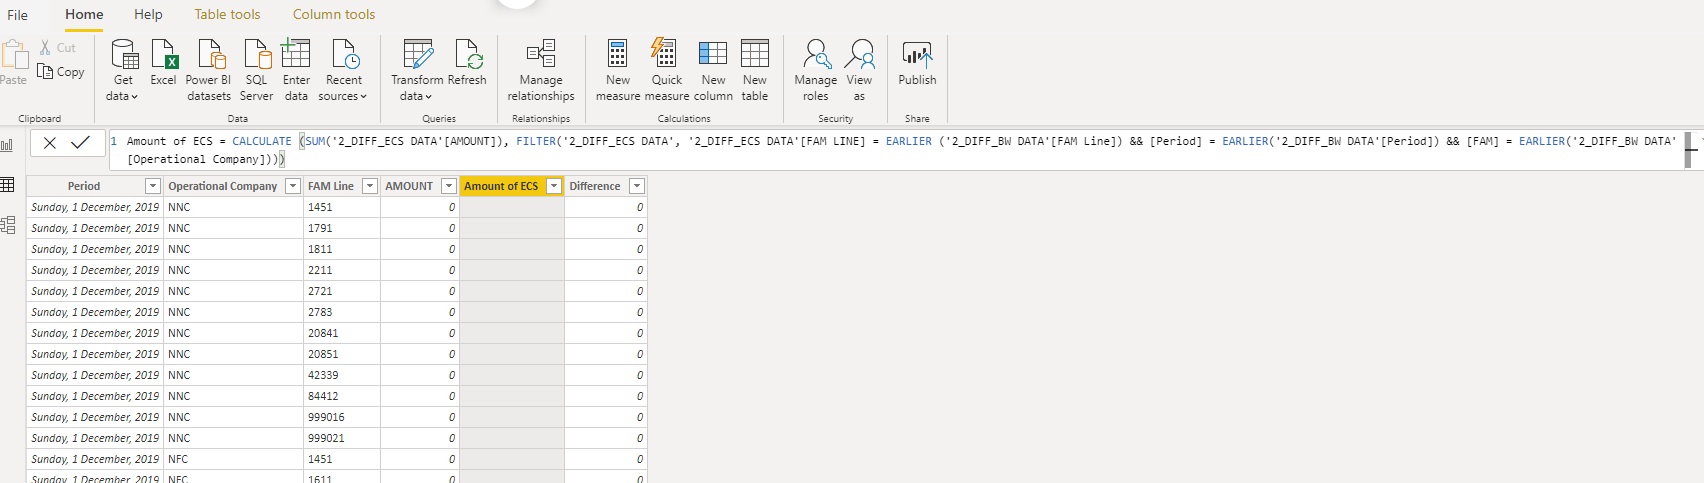1704x483 pixels.
Task: Switch to Model view
Action: (8, 225)
